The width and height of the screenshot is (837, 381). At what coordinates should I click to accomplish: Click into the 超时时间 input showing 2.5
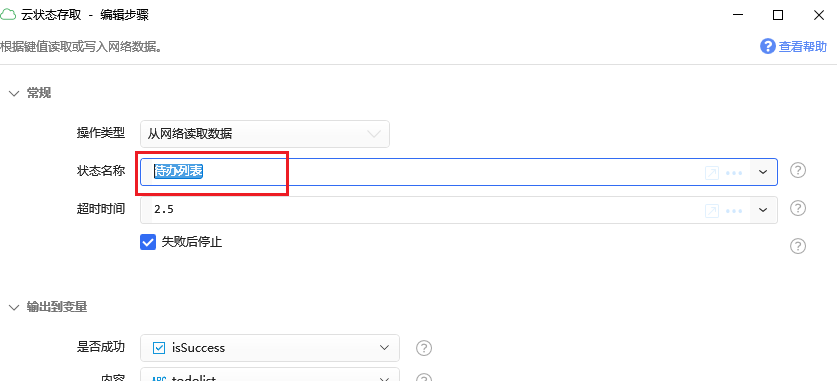click(424, 210)
